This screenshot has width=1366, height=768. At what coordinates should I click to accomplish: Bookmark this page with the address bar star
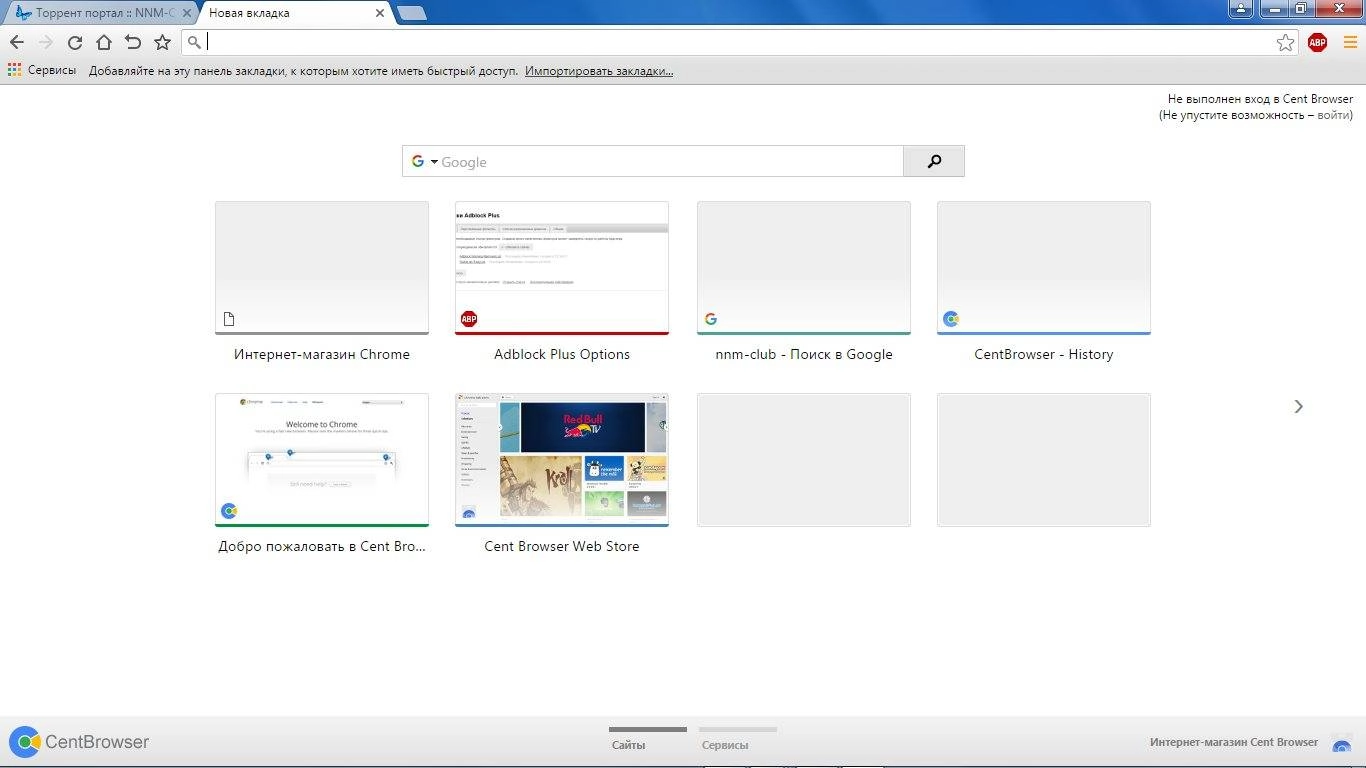[x=1285, y=42]
